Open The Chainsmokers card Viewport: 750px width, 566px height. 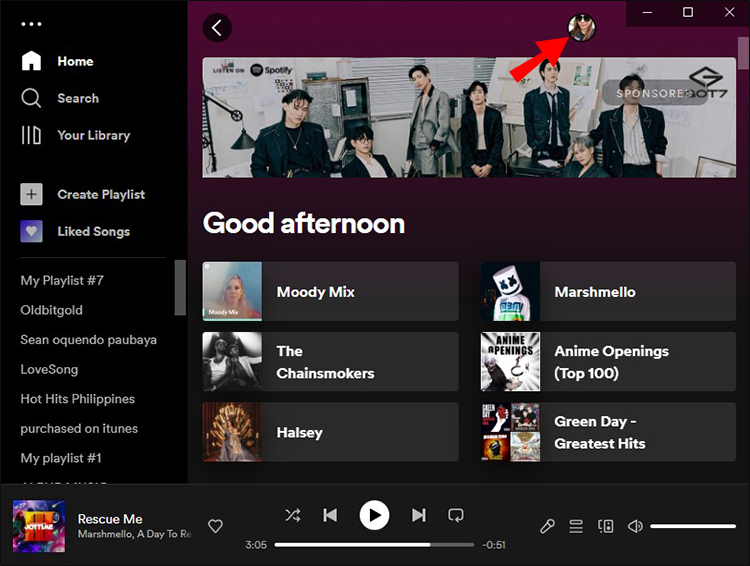[330, 362]
